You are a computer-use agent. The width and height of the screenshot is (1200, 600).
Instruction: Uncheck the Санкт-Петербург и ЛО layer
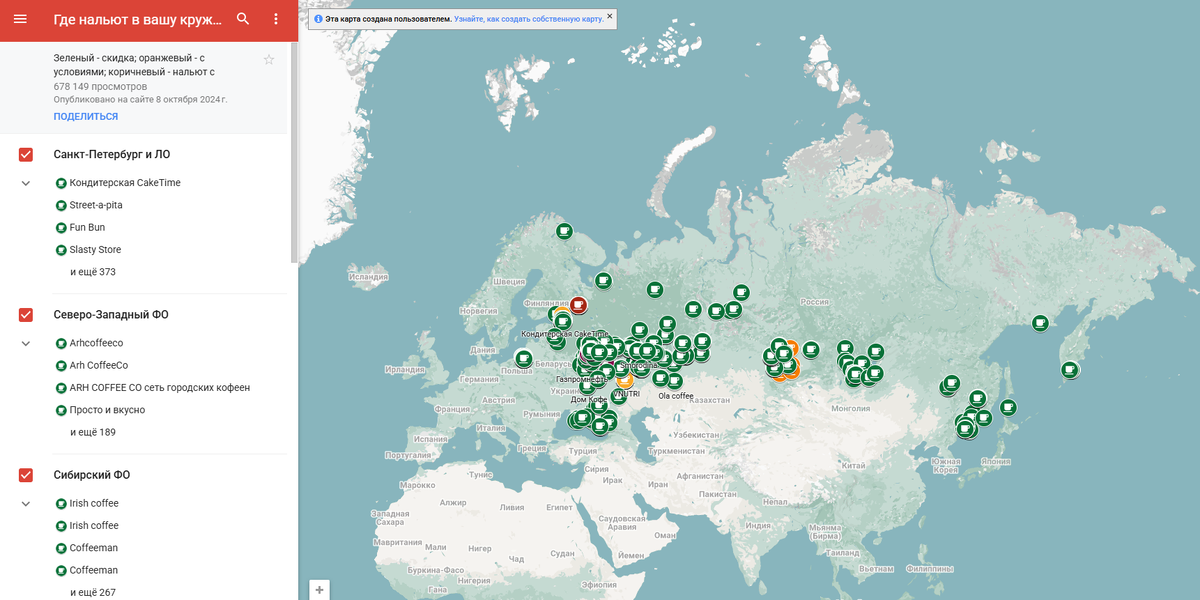point(24,155)
